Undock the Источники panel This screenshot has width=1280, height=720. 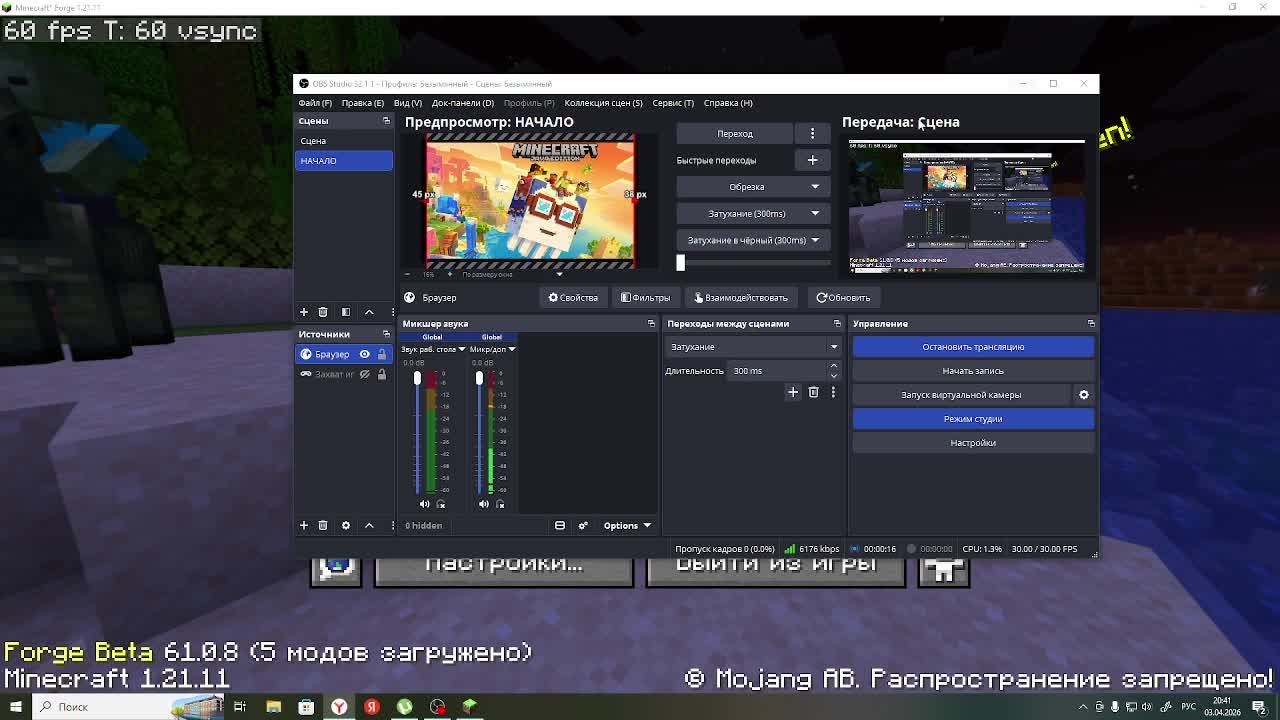[x=386, y=334]
